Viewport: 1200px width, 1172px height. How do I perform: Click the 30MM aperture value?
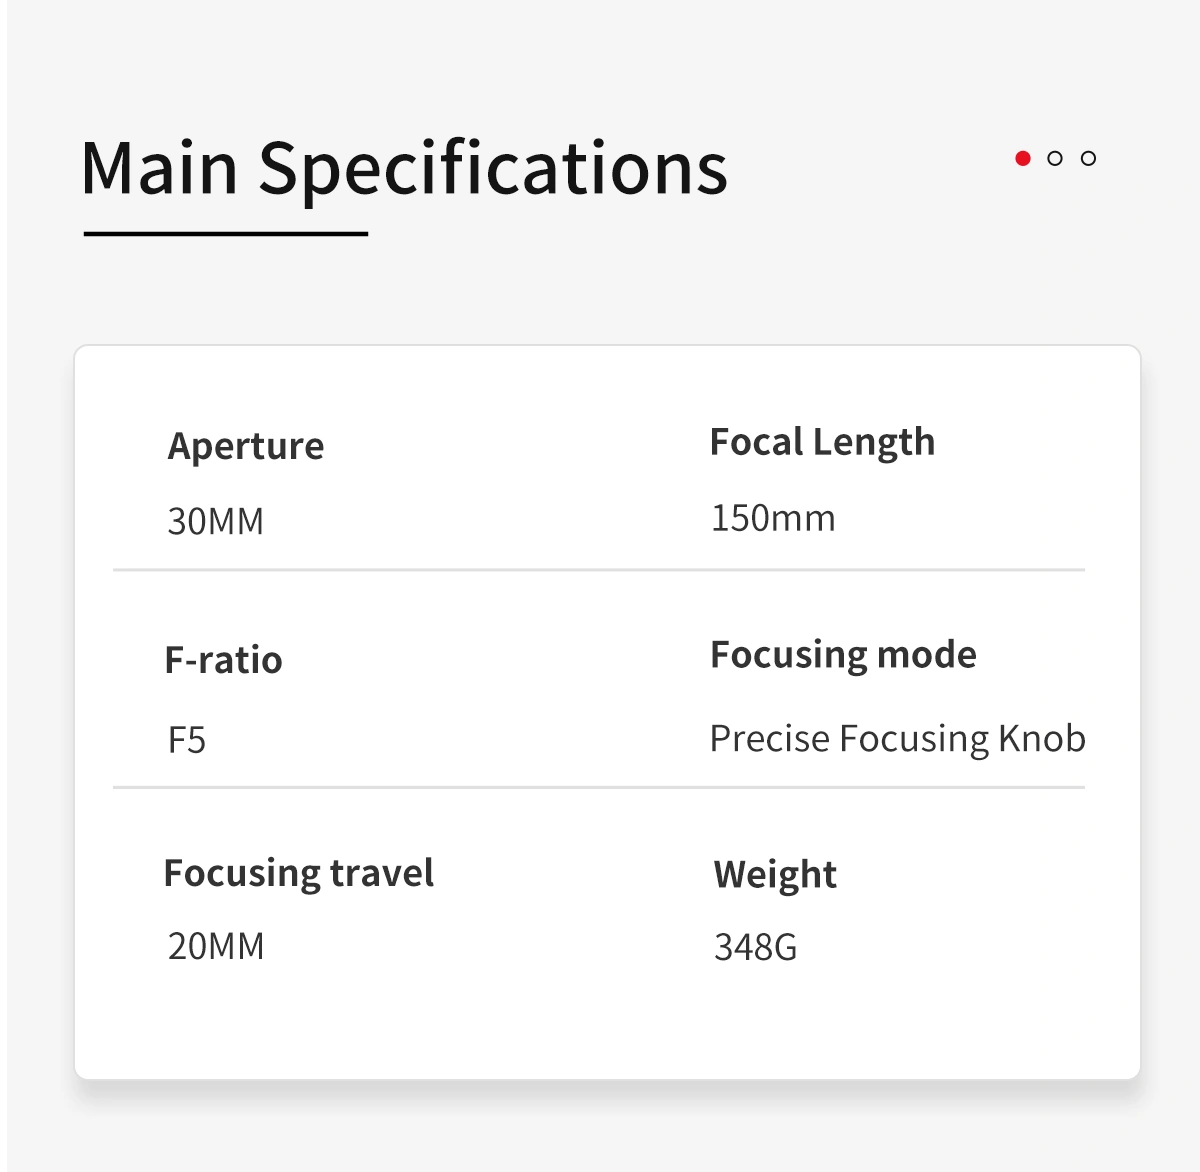point(216,521)
